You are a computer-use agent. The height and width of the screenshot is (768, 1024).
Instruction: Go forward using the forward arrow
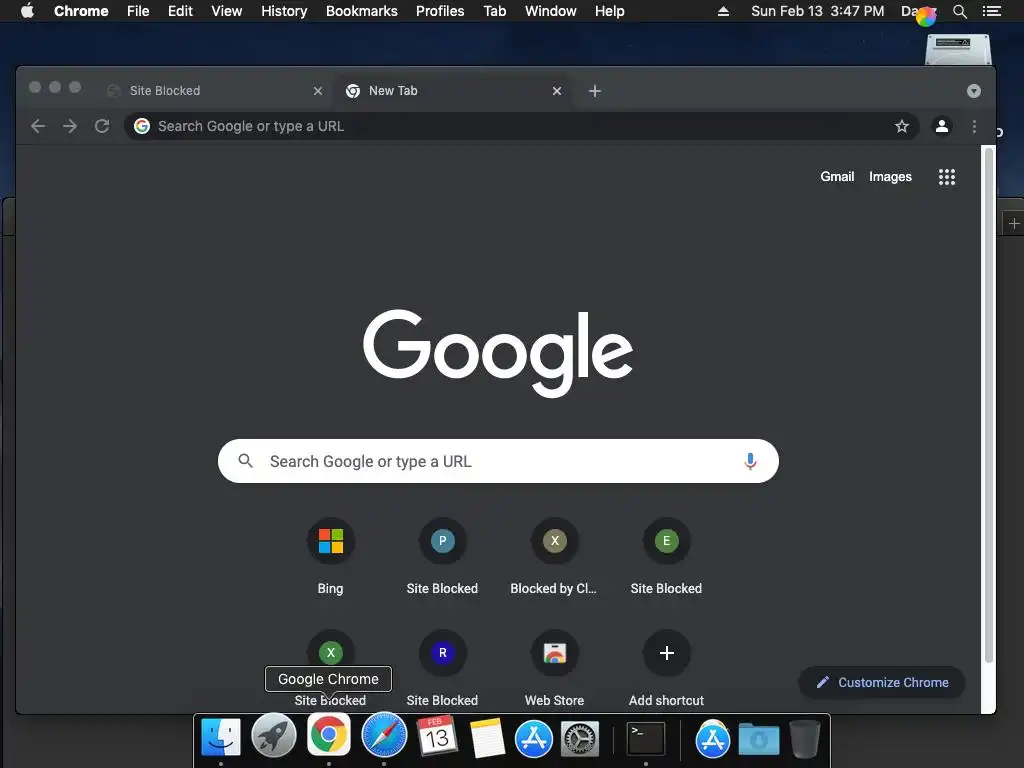click(70, 126)
